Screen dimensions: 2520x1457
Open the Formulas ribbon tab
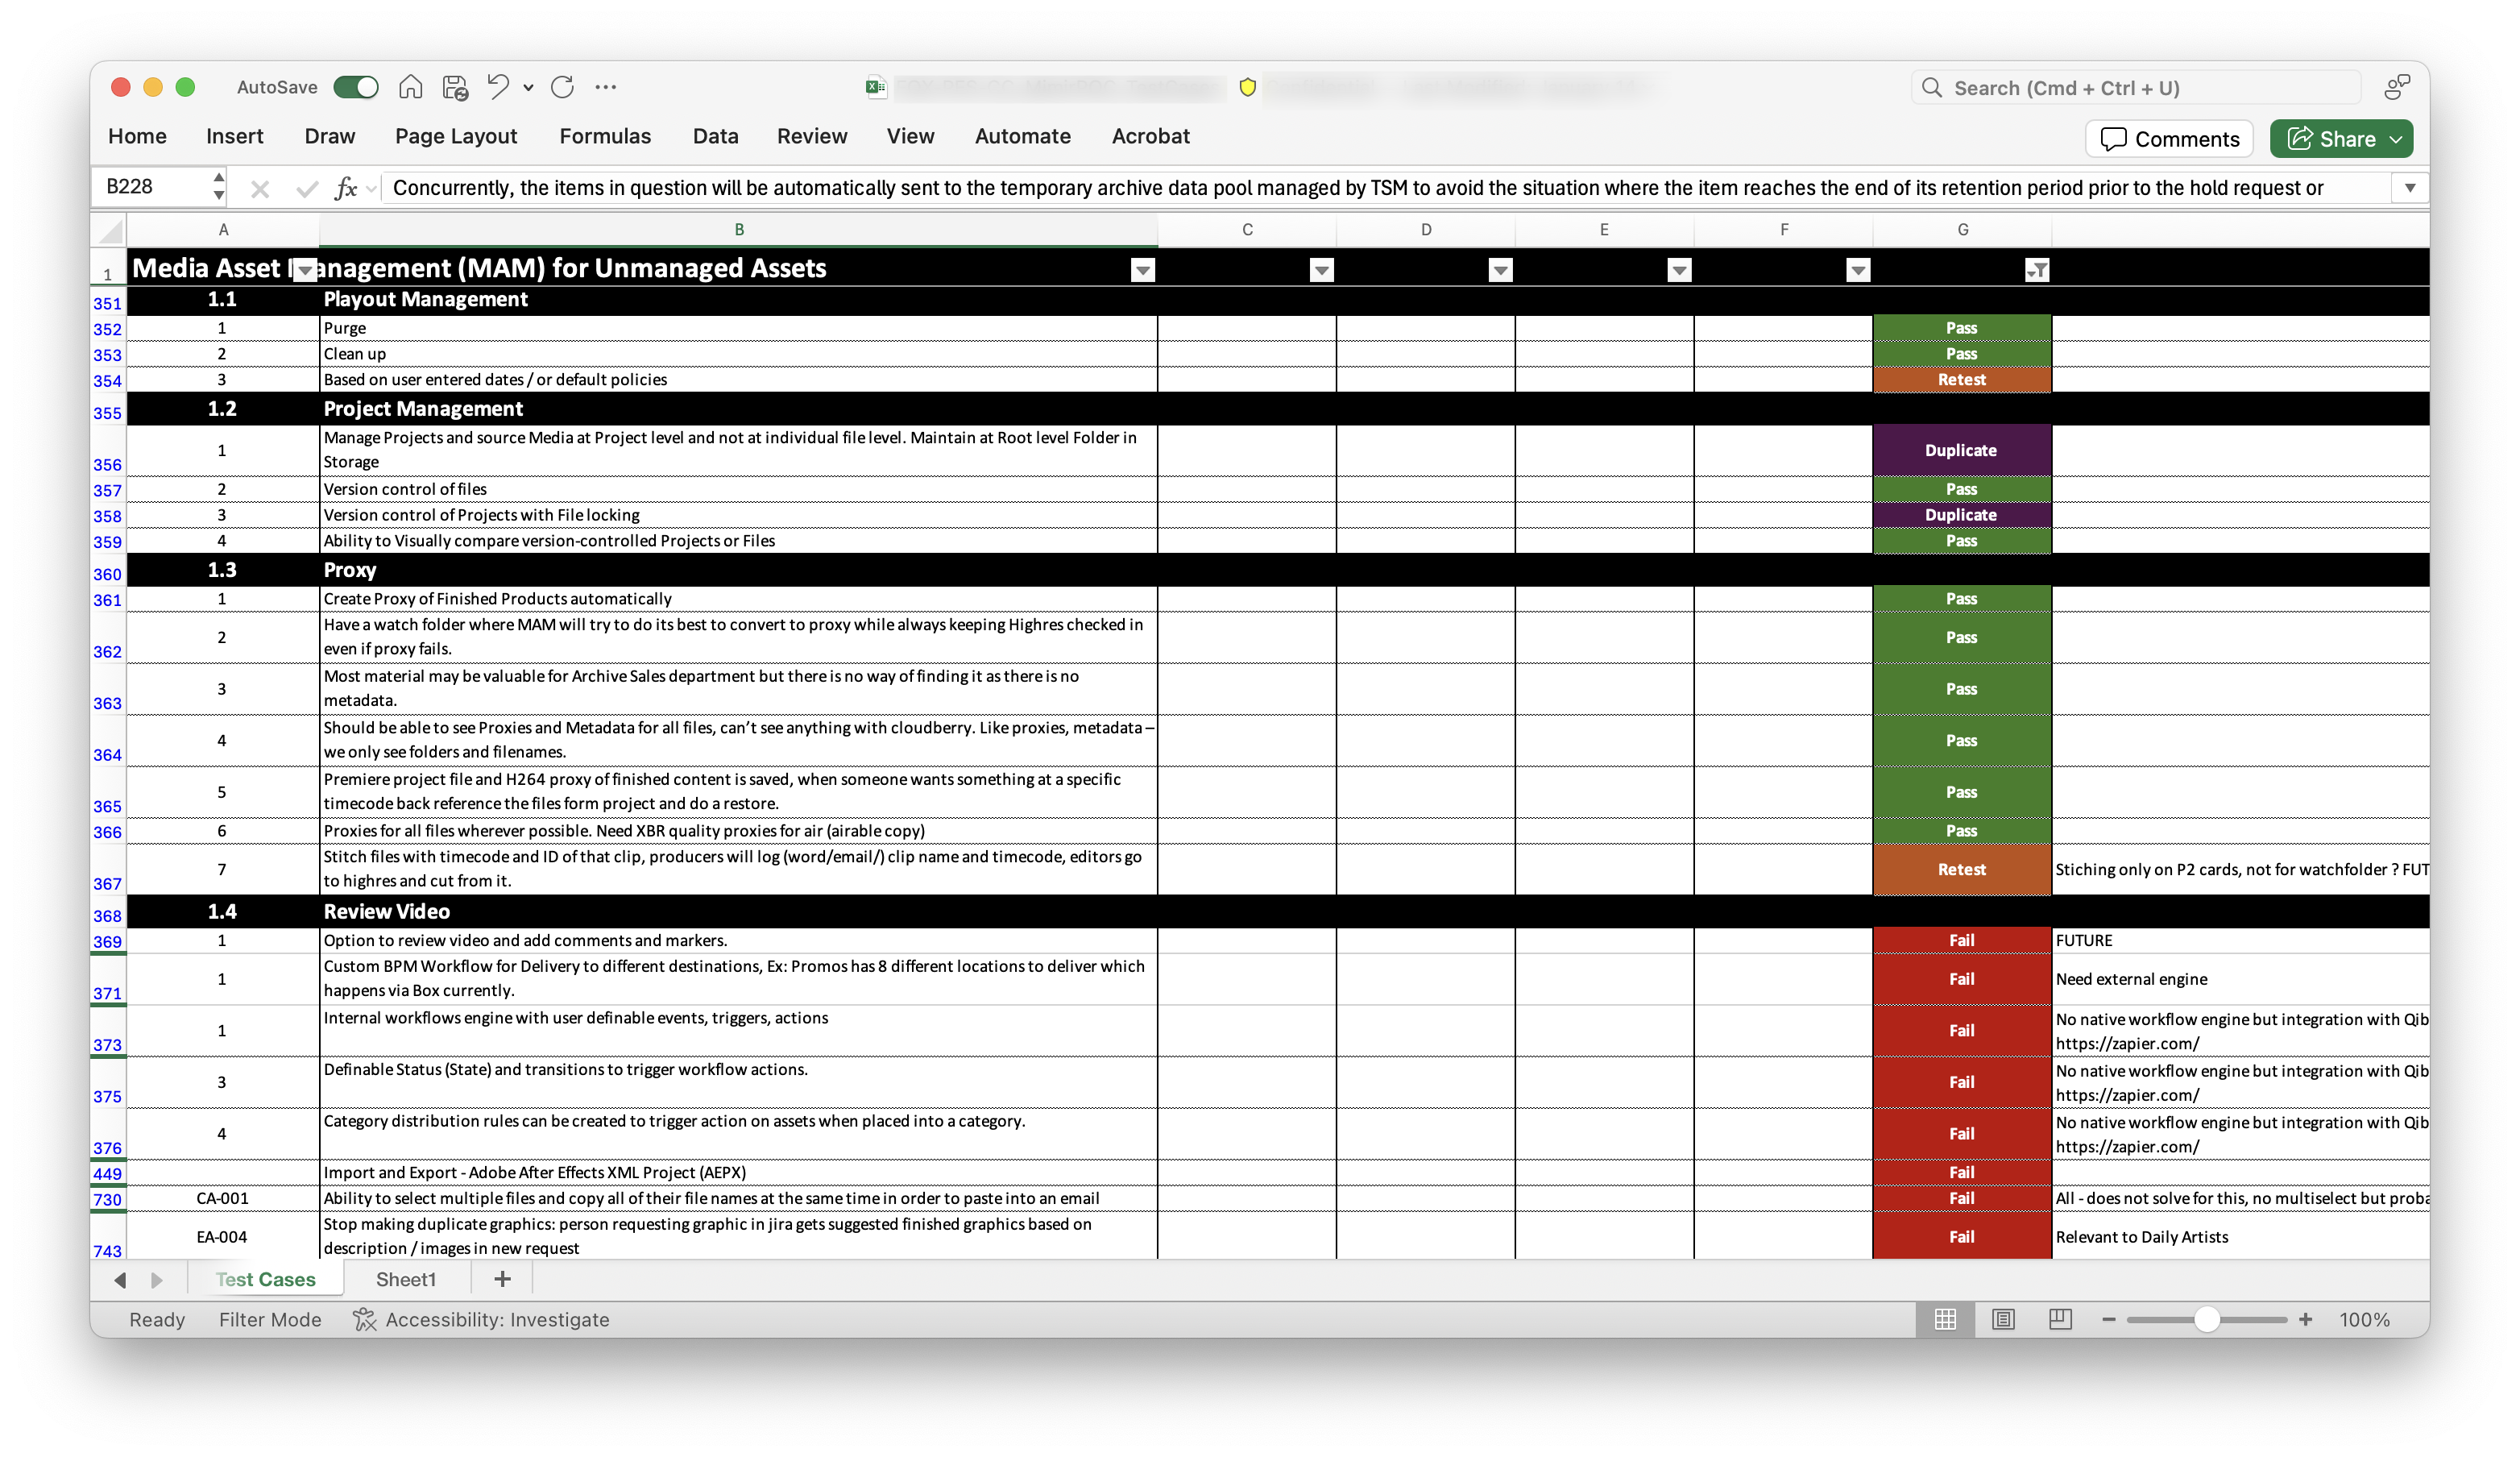pyautogui.click(x=605, y=136)
